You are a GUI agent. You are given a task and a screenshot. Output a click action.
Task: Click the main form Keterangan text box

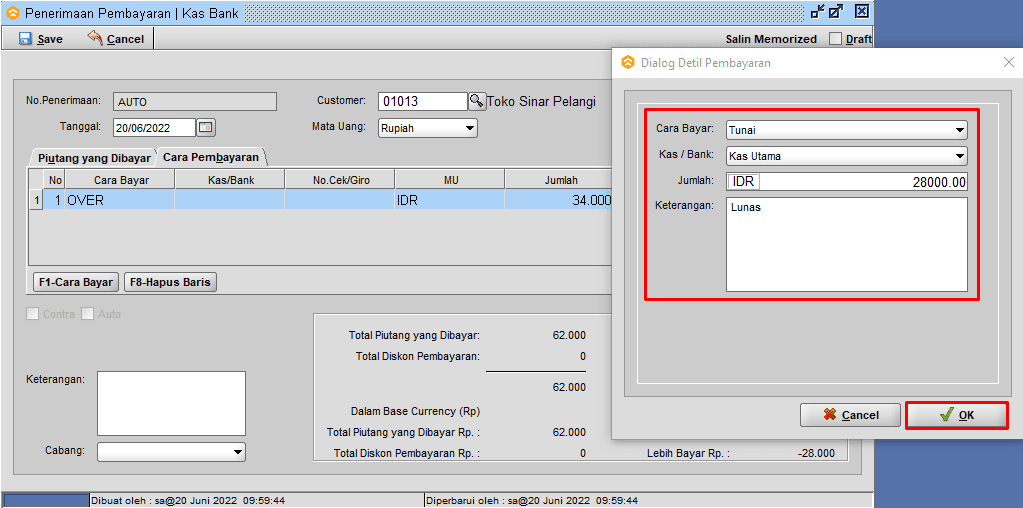click(172, 404)
